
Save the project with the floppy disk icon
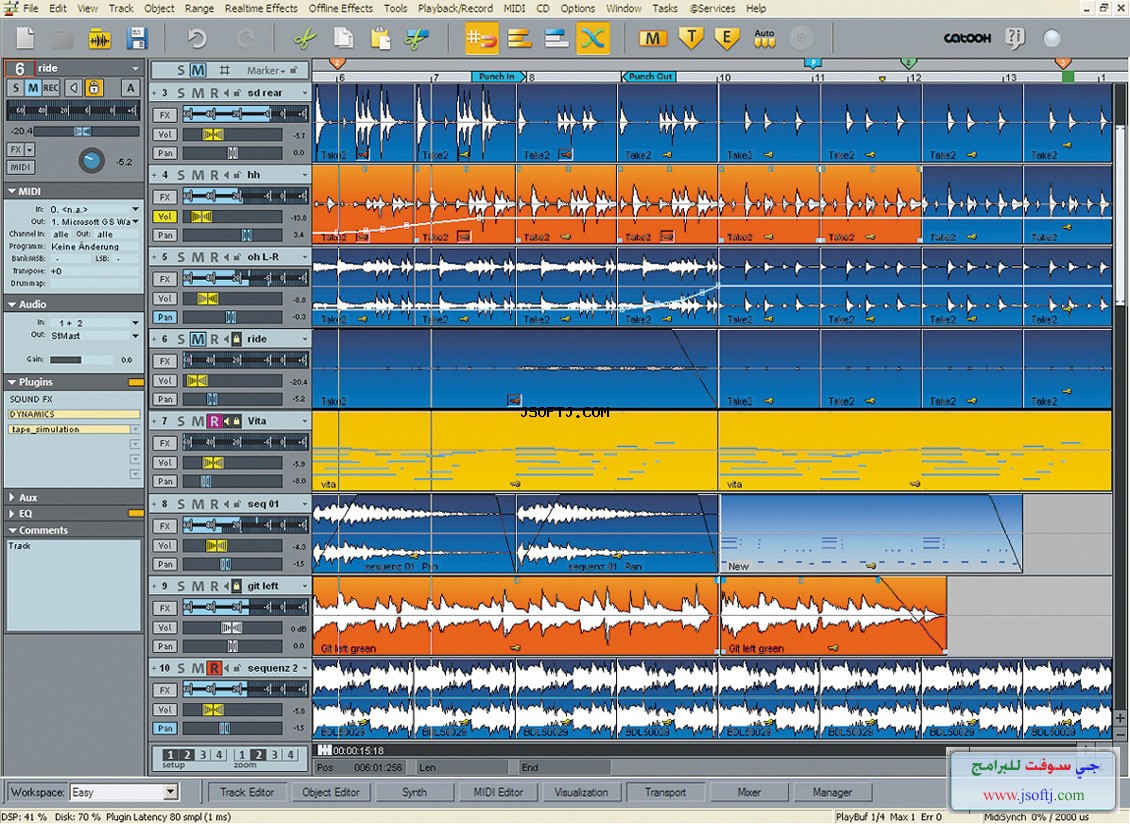pyautogui.click(x=137, y=38)
